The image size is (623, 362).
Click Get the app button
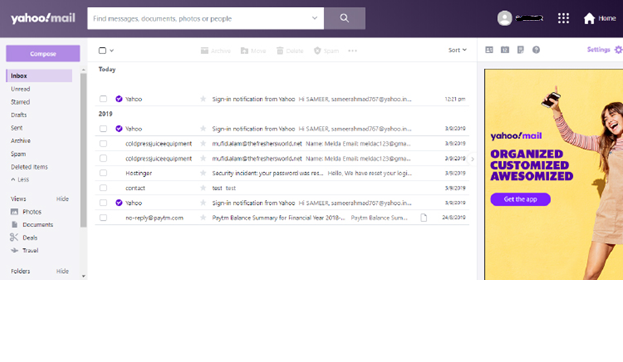pos(520,199)
